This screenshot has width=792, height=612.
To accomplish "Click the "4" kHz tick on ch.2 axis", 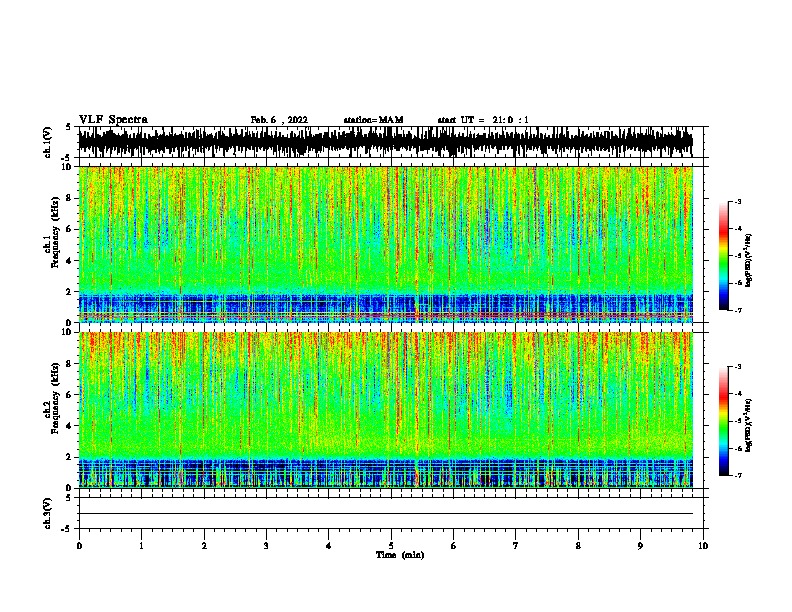I will click(70, 426).
